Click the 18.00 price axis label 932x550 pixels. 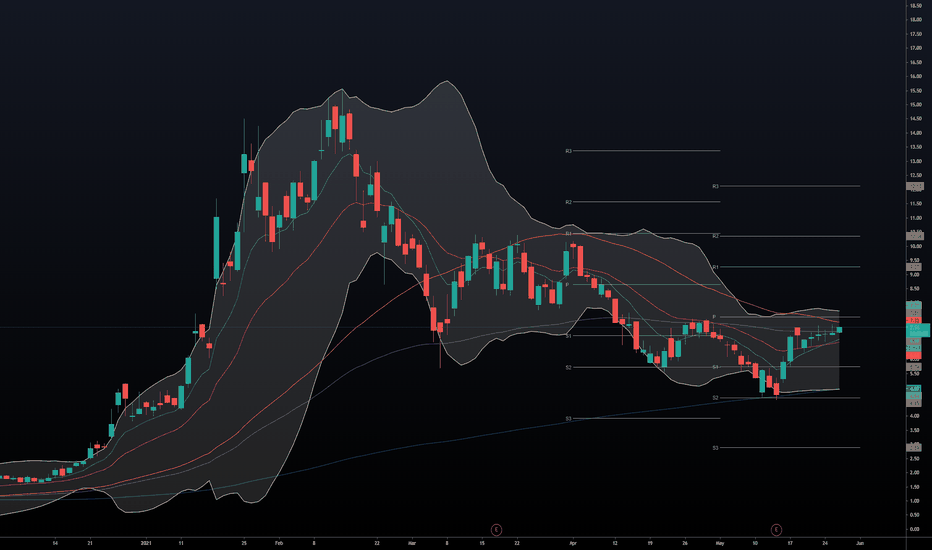915,20
